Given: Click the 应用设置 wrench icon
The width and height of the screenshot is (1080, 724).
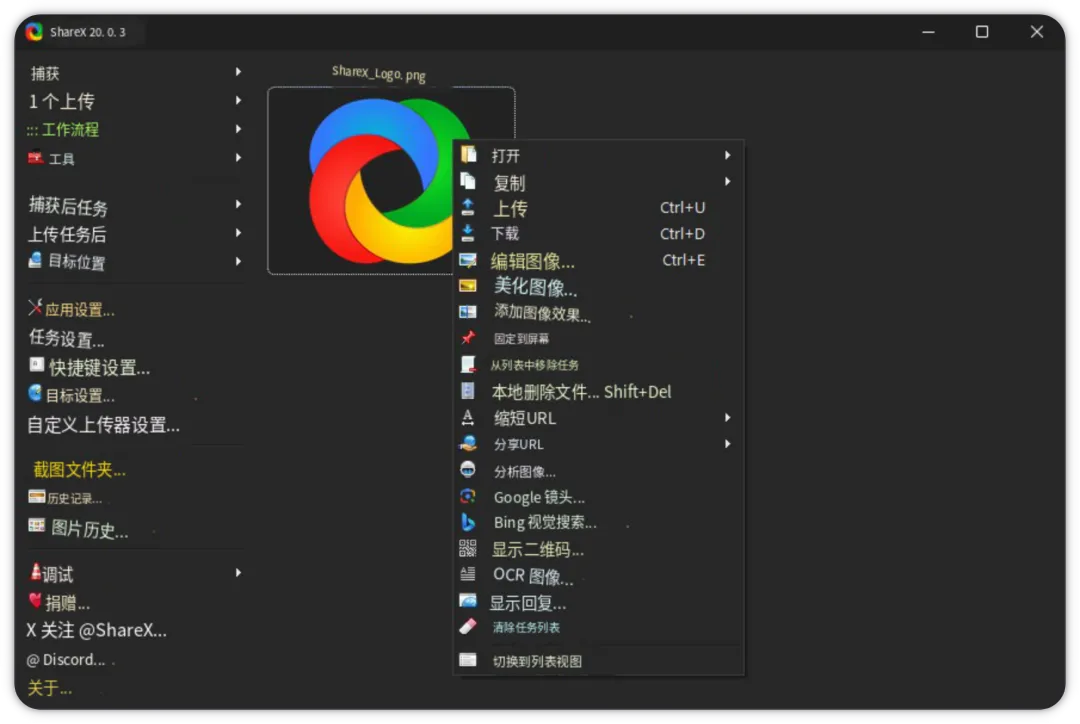Looking at the screenshot, I should click(35, 307).
